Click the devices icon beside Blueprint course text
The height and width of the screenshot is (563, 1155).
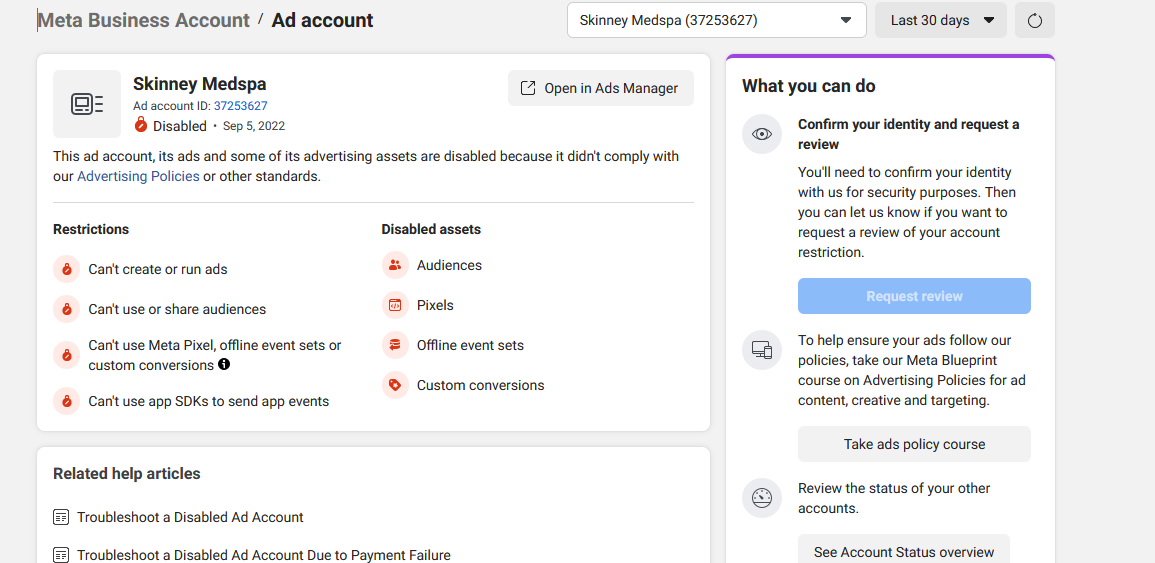point(762,350)
